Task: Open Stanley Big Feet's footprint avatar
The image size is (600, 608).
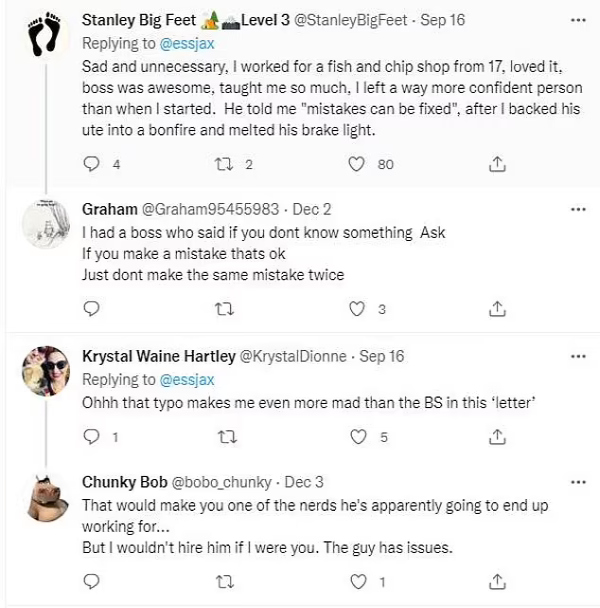Action: (x=44, y=38)
